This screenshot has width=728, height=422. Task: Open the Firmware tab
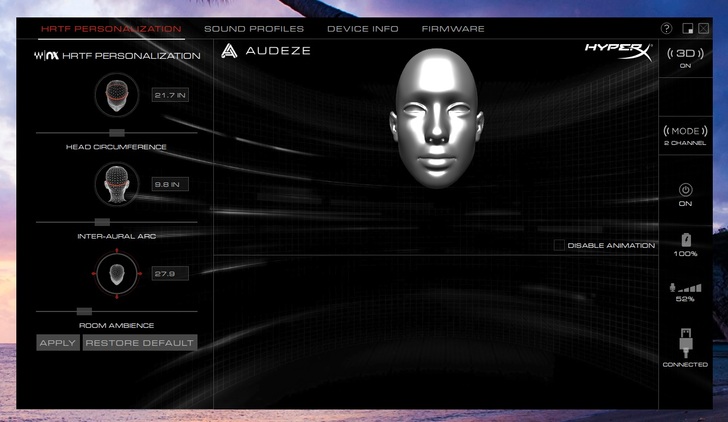453,29
